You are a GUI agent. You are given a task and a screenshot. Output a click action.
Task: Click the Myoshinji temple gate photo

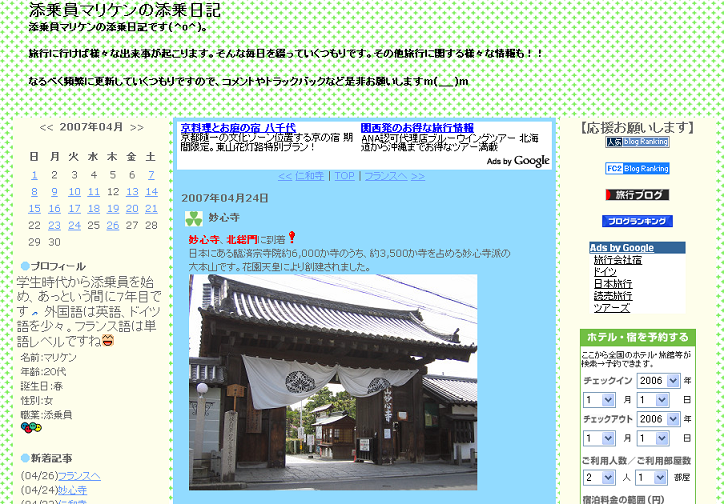click(x=333, y=382)
